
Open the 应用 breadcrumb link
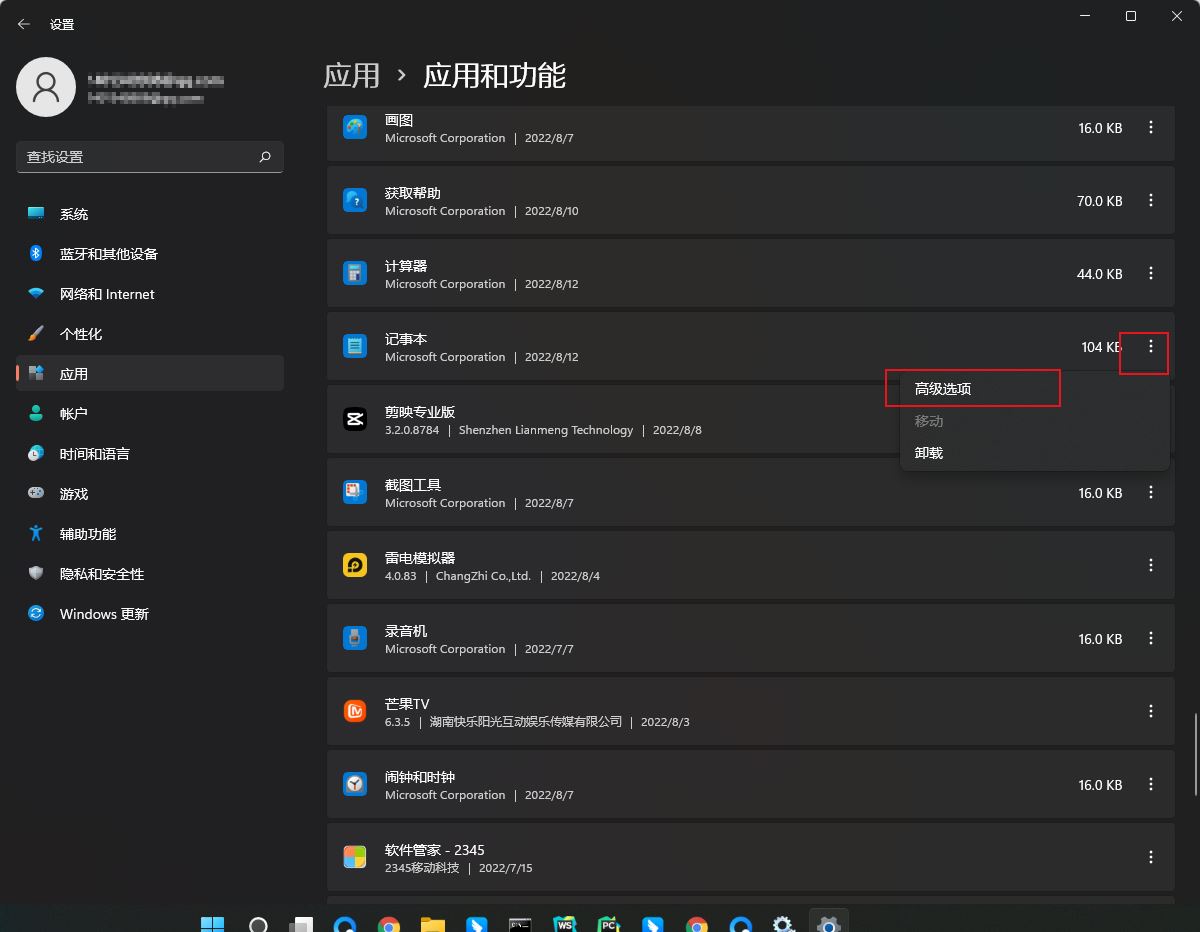pyautogui.click(x=352, y=74)
